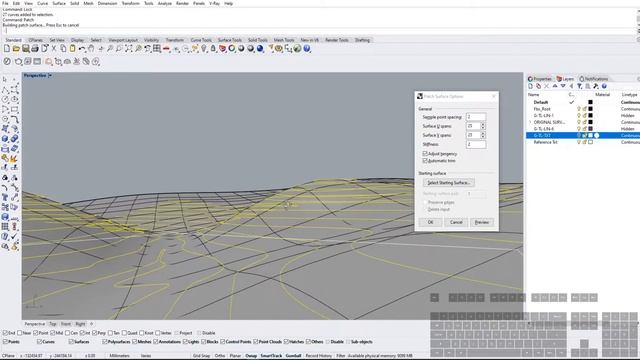Click the Save file icon

click(x=25, y=49)
